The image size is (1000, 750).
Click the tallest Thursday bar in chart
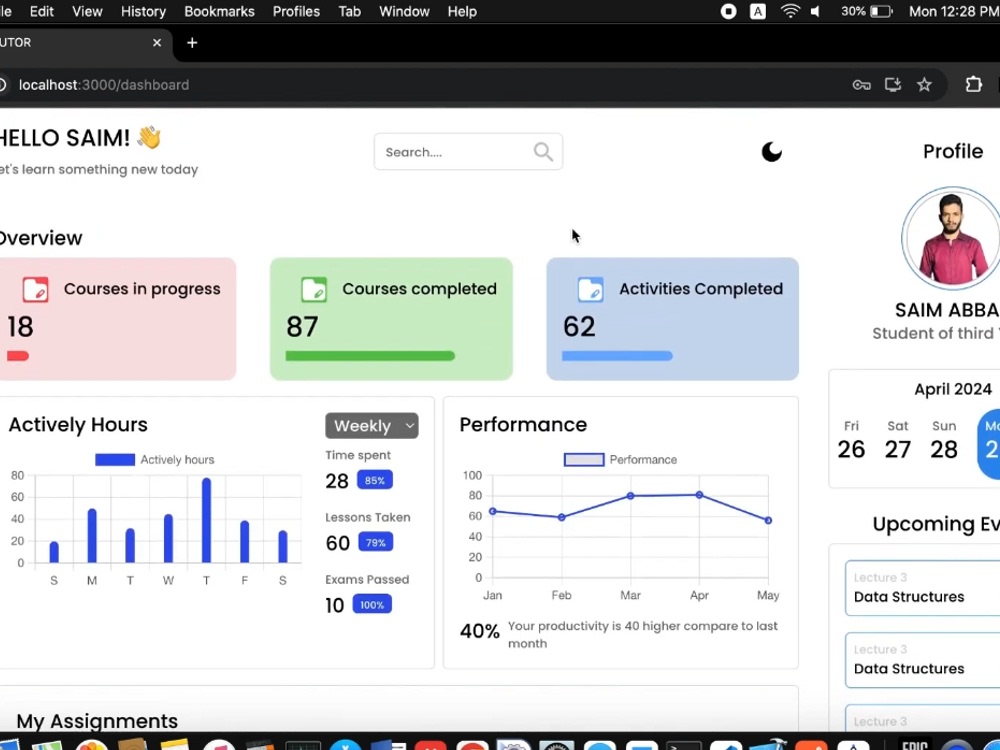tap(206, 520)
